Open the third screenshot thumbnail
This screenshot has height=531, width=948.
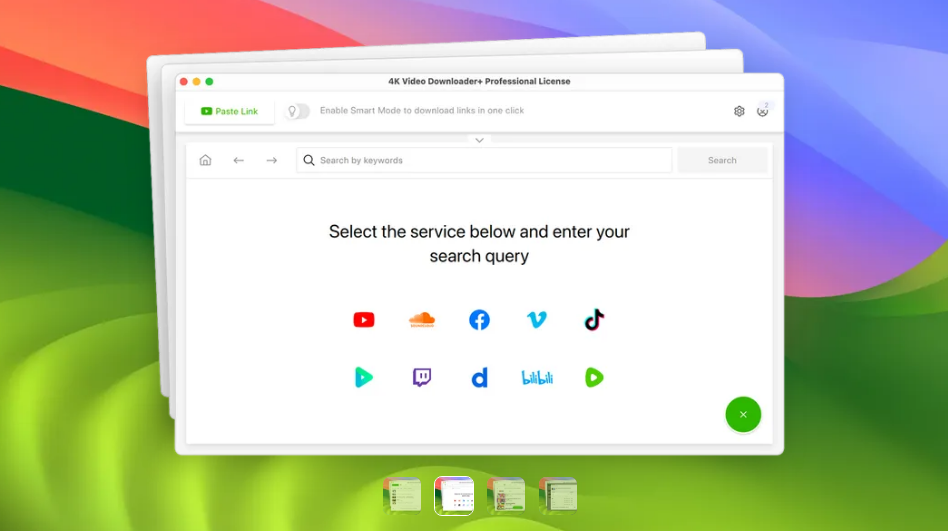coord(506,495)
